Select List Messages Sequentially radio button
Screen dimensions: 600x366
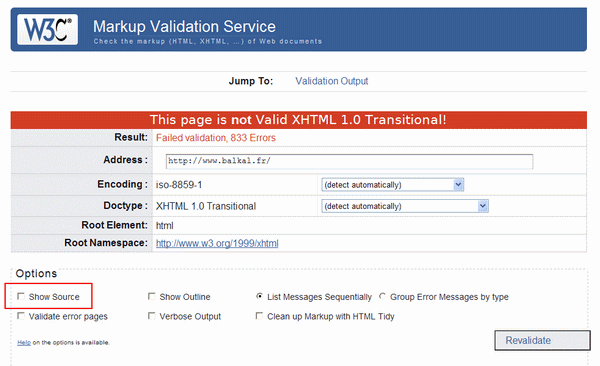tap(259, 296)
